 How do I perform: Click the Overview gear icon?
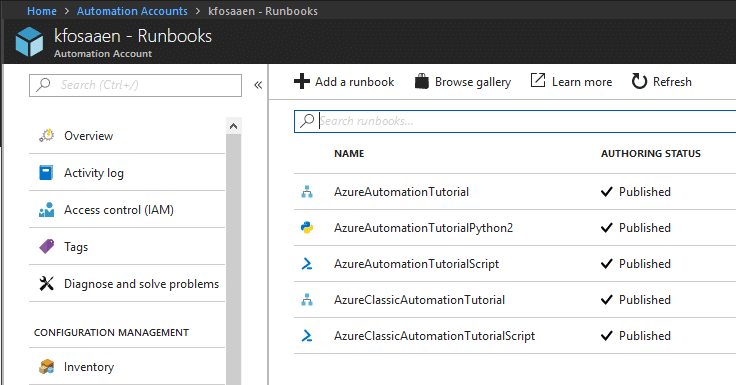(46, 136)
